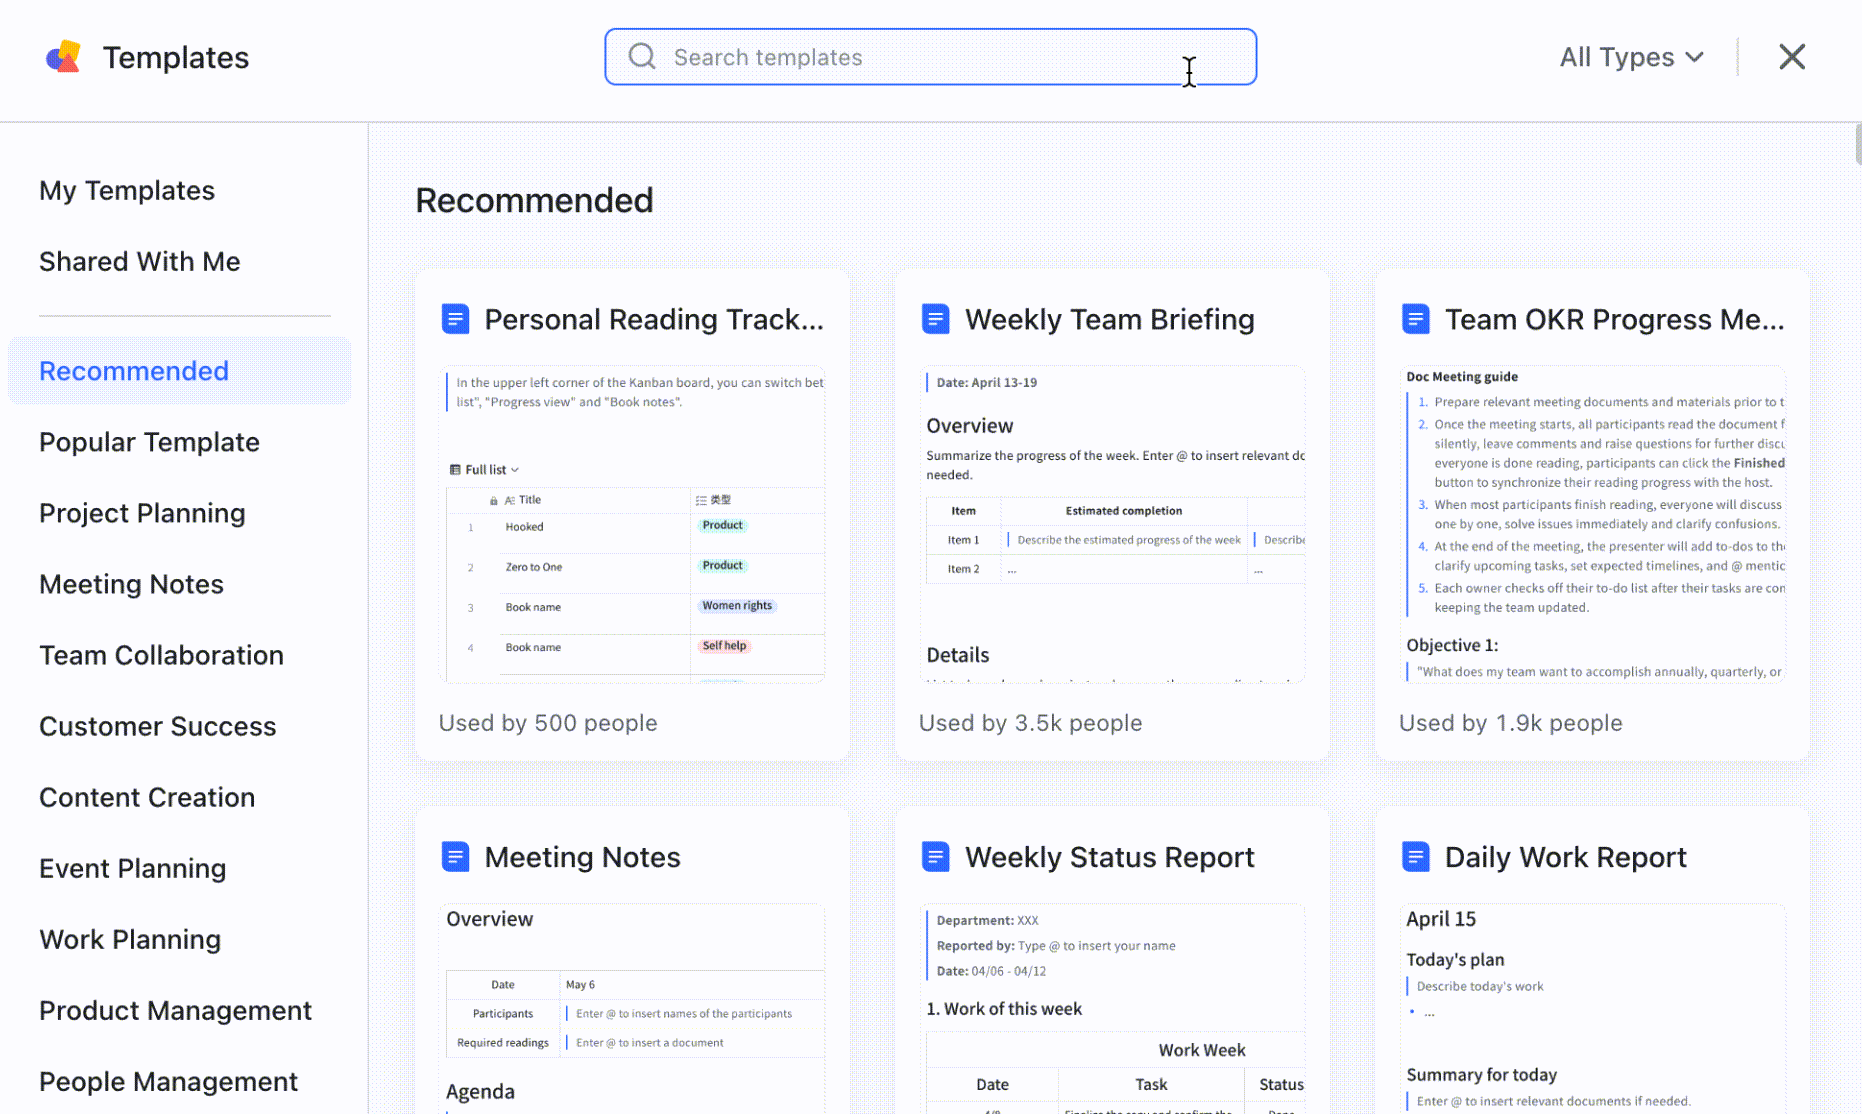1862x1114 pixels.
Task: Click the Search templates input field
Action: point(920,57)
